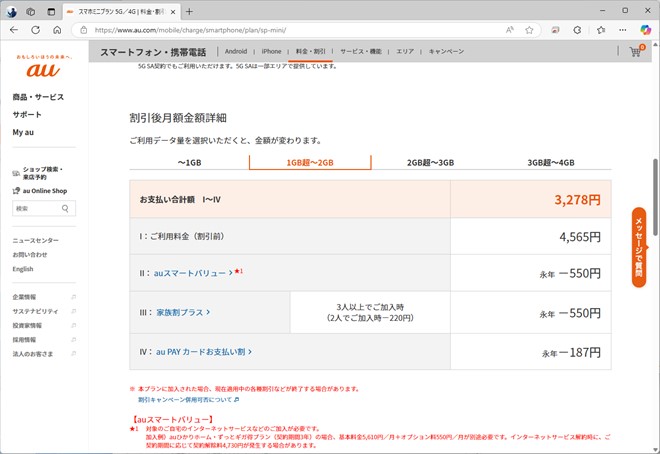This screenshot has width=660, height=454.
Task: Click the screenshot icon in the browser toolbar
Action: point(556,30)
